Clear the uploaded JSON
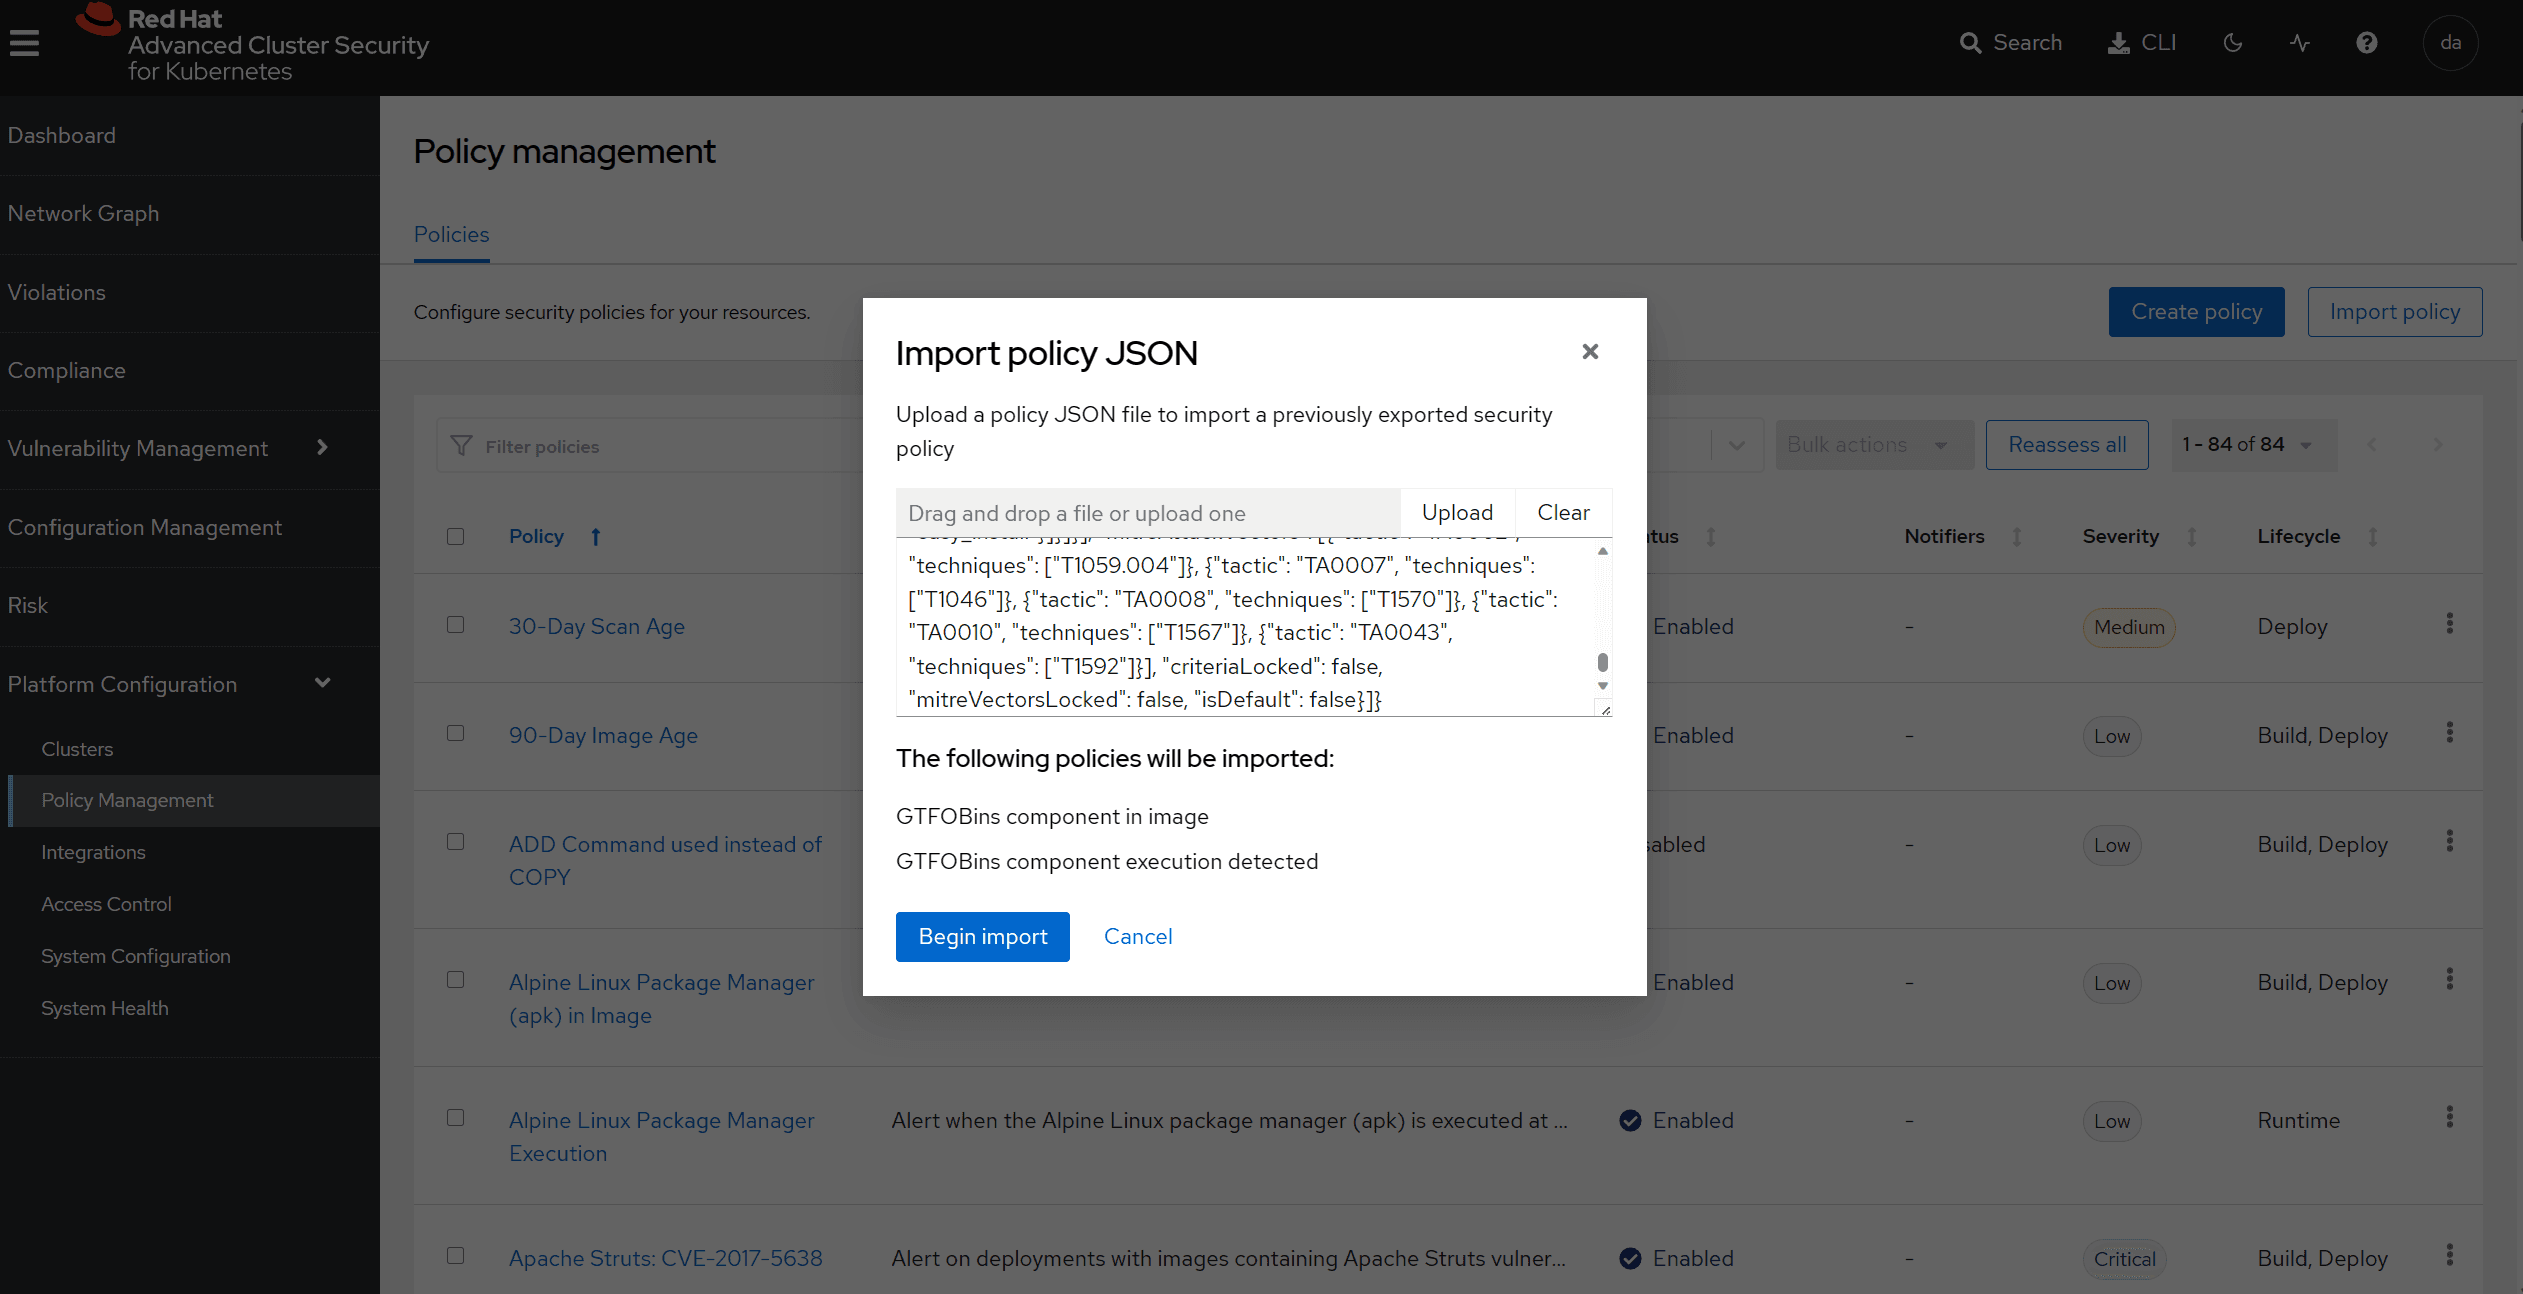 tap(1563, 512)
